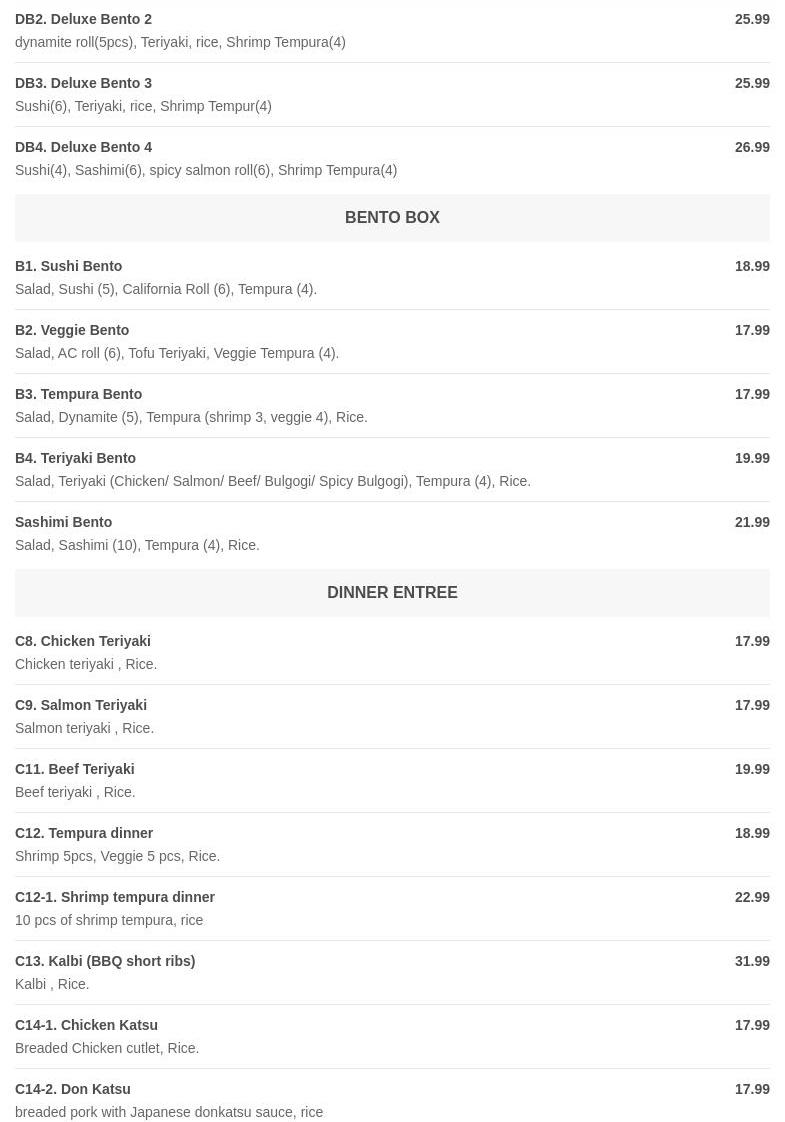Choose DB4. Deluxe Bento 4

[x=84, y=148]
